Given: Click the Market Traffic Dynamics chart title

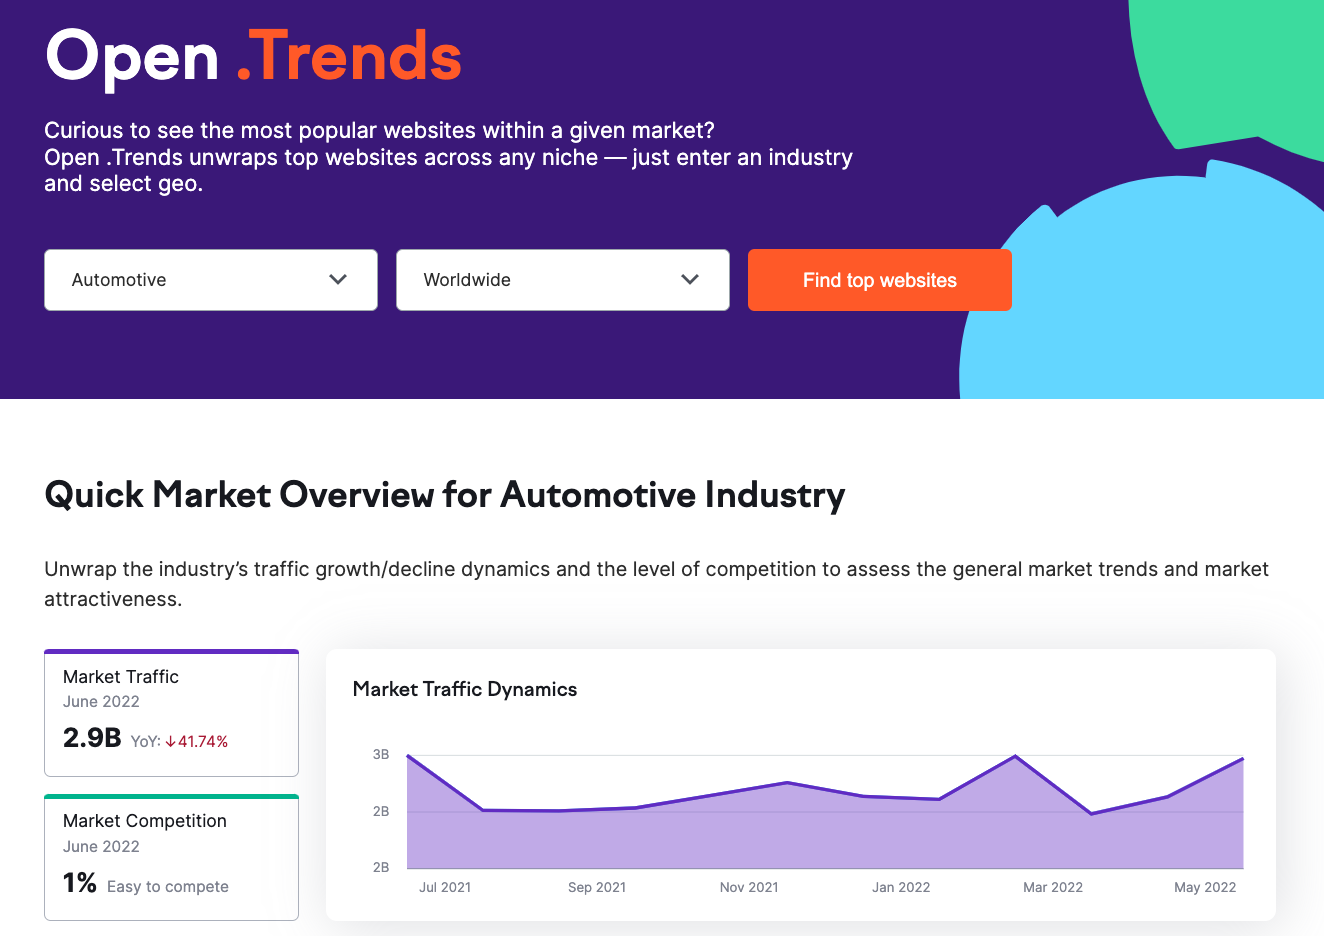Looking at the screenshot, I should (x=465, y=689).
